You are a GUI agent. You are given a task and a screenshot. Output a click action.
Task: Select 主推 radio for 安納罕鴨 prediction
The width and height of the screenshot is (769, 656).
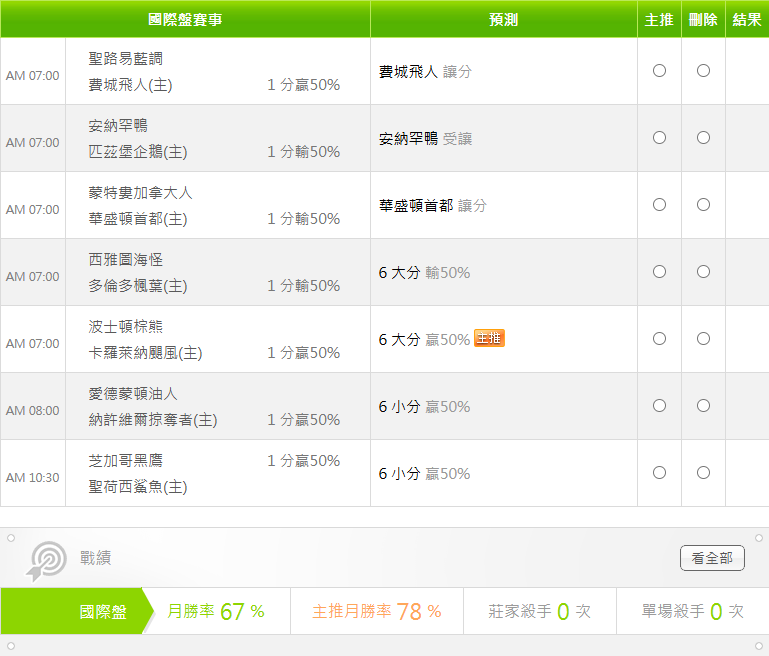coord(659,138)
